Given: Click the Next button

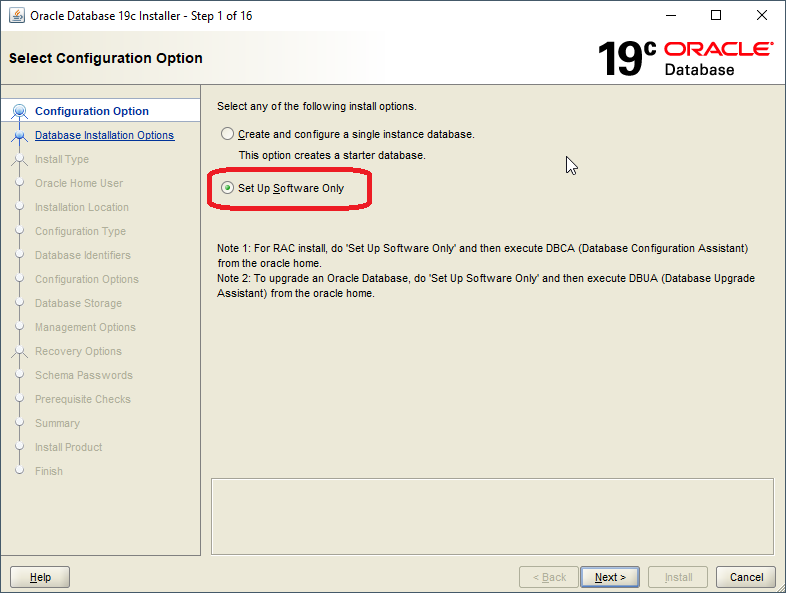Looking at the screenshot, I should [x=610, y=577].
